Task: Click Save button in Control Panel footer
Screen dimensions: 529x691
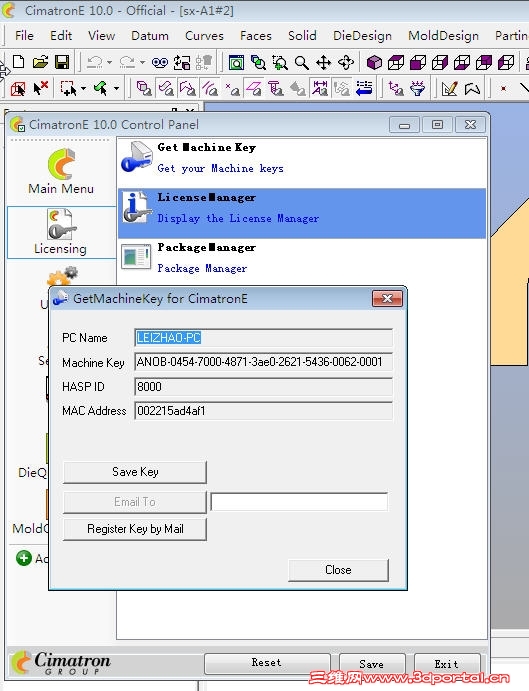Action: click(372, 664)
